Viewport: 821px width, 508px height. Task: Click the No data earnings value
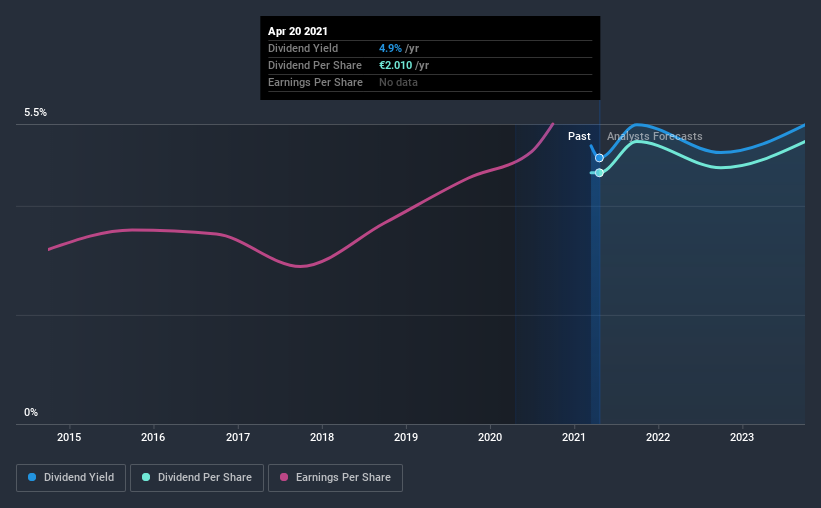click(x=398, y=82)
